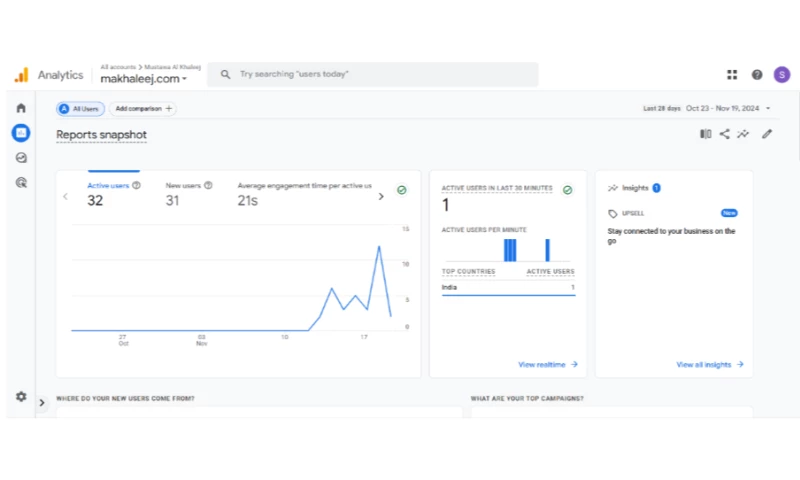Click the search magnifier icon

(225, 74)
